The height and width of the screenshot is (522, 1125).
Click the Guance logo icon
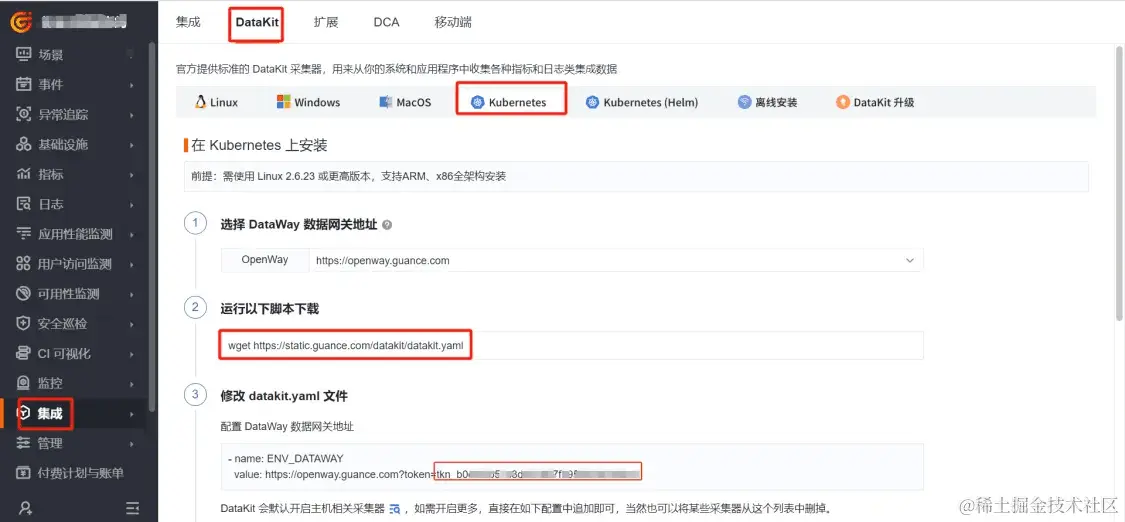[x=20, y=22]
